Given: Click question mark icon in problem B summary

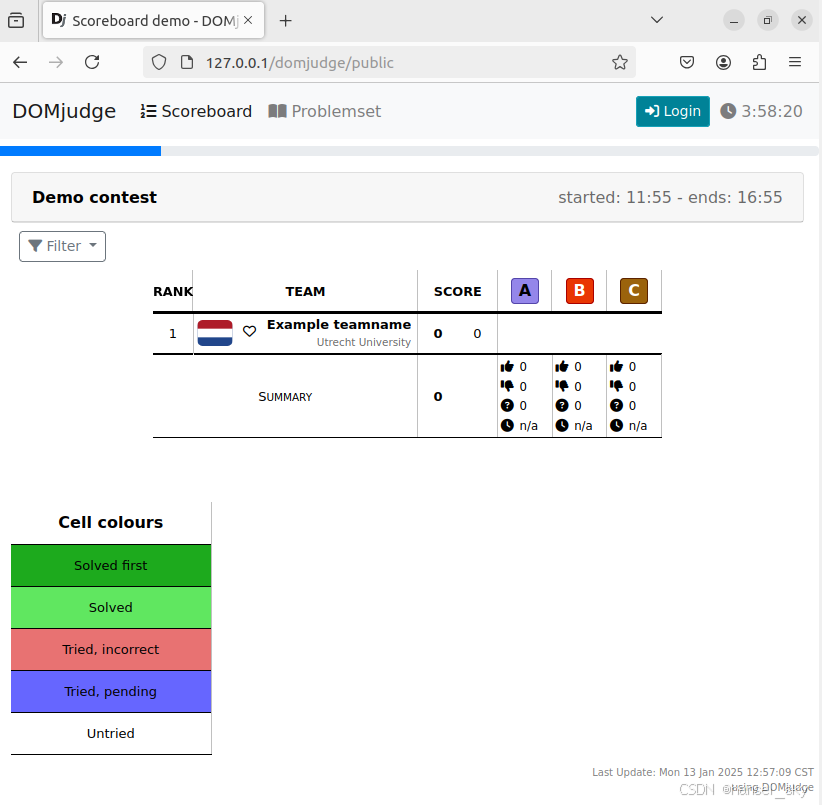Looking at the screenshot, I should (562, 405).
